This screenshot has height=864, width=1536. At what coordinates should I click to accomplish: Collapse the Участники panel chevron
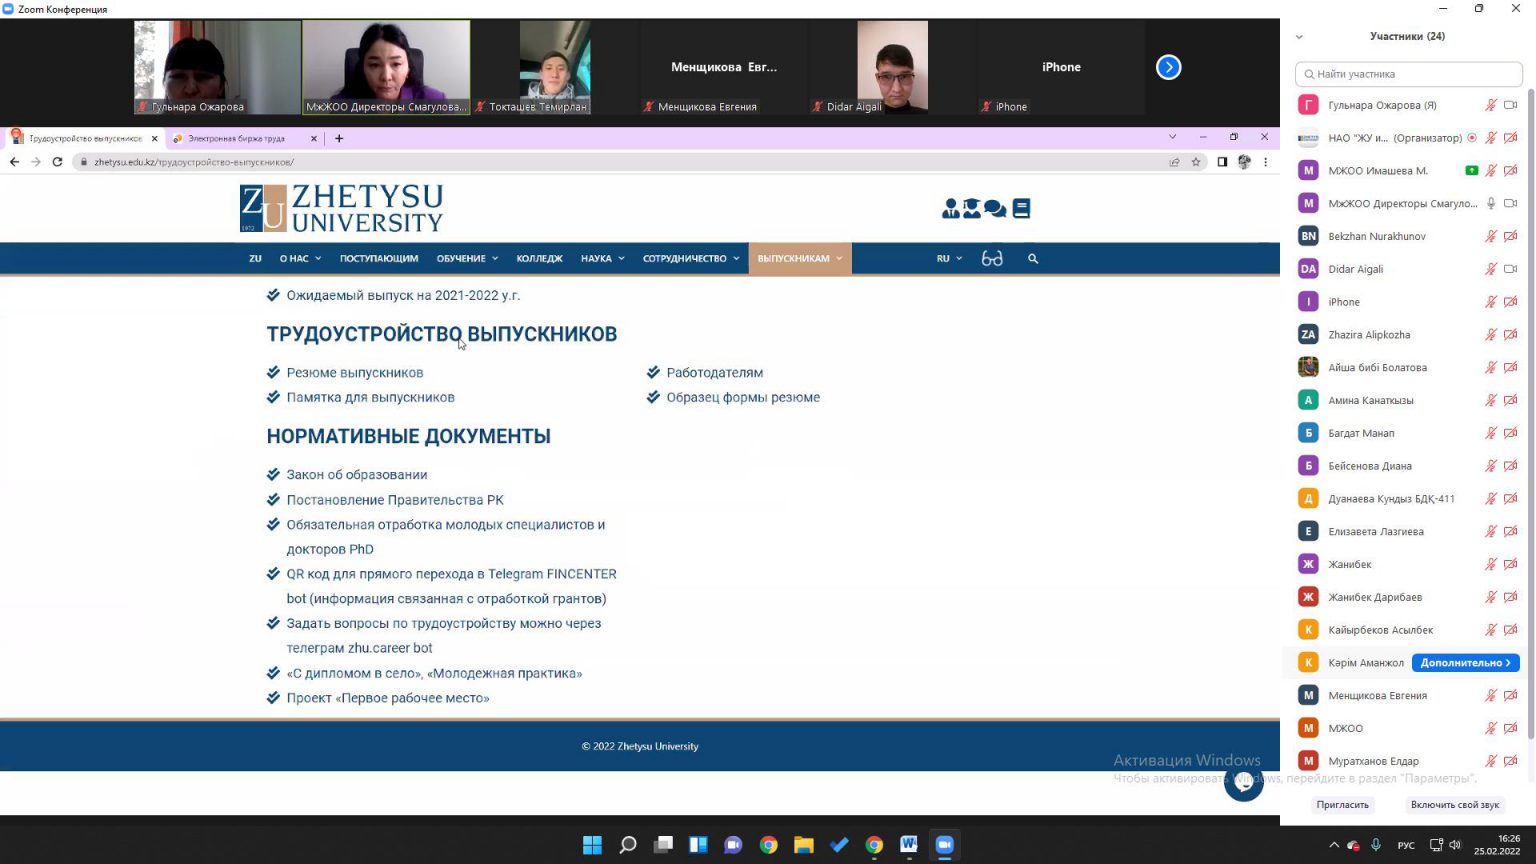[1299, 37]
